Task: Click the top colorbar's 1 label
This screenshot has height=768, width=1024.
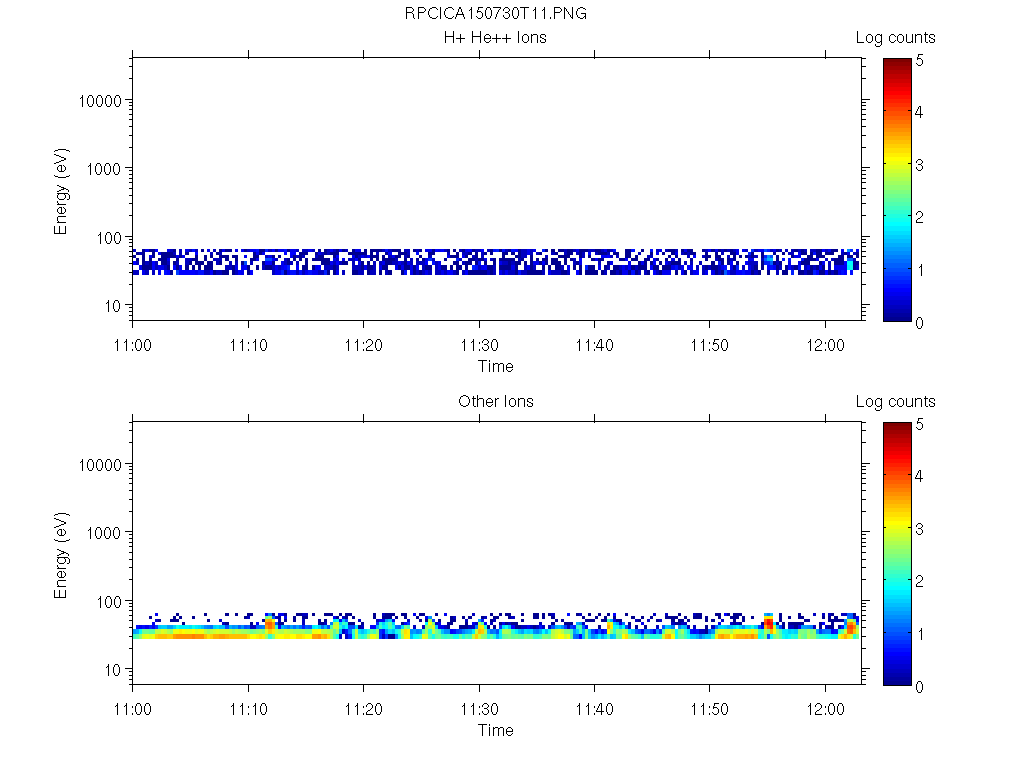Action: [x=920, y=270]
